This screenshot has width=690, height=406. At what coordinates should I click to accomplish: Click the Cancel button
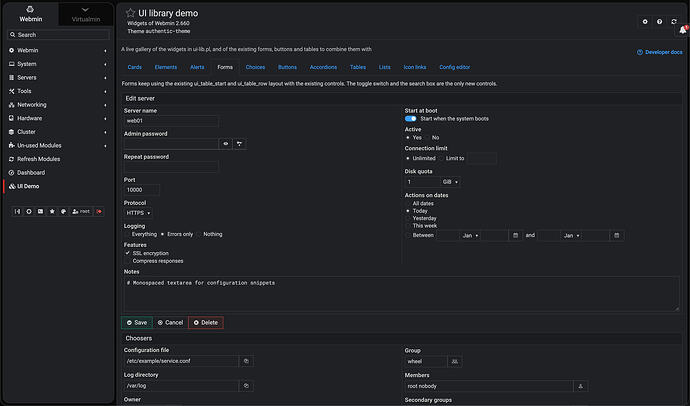point(170,323)
